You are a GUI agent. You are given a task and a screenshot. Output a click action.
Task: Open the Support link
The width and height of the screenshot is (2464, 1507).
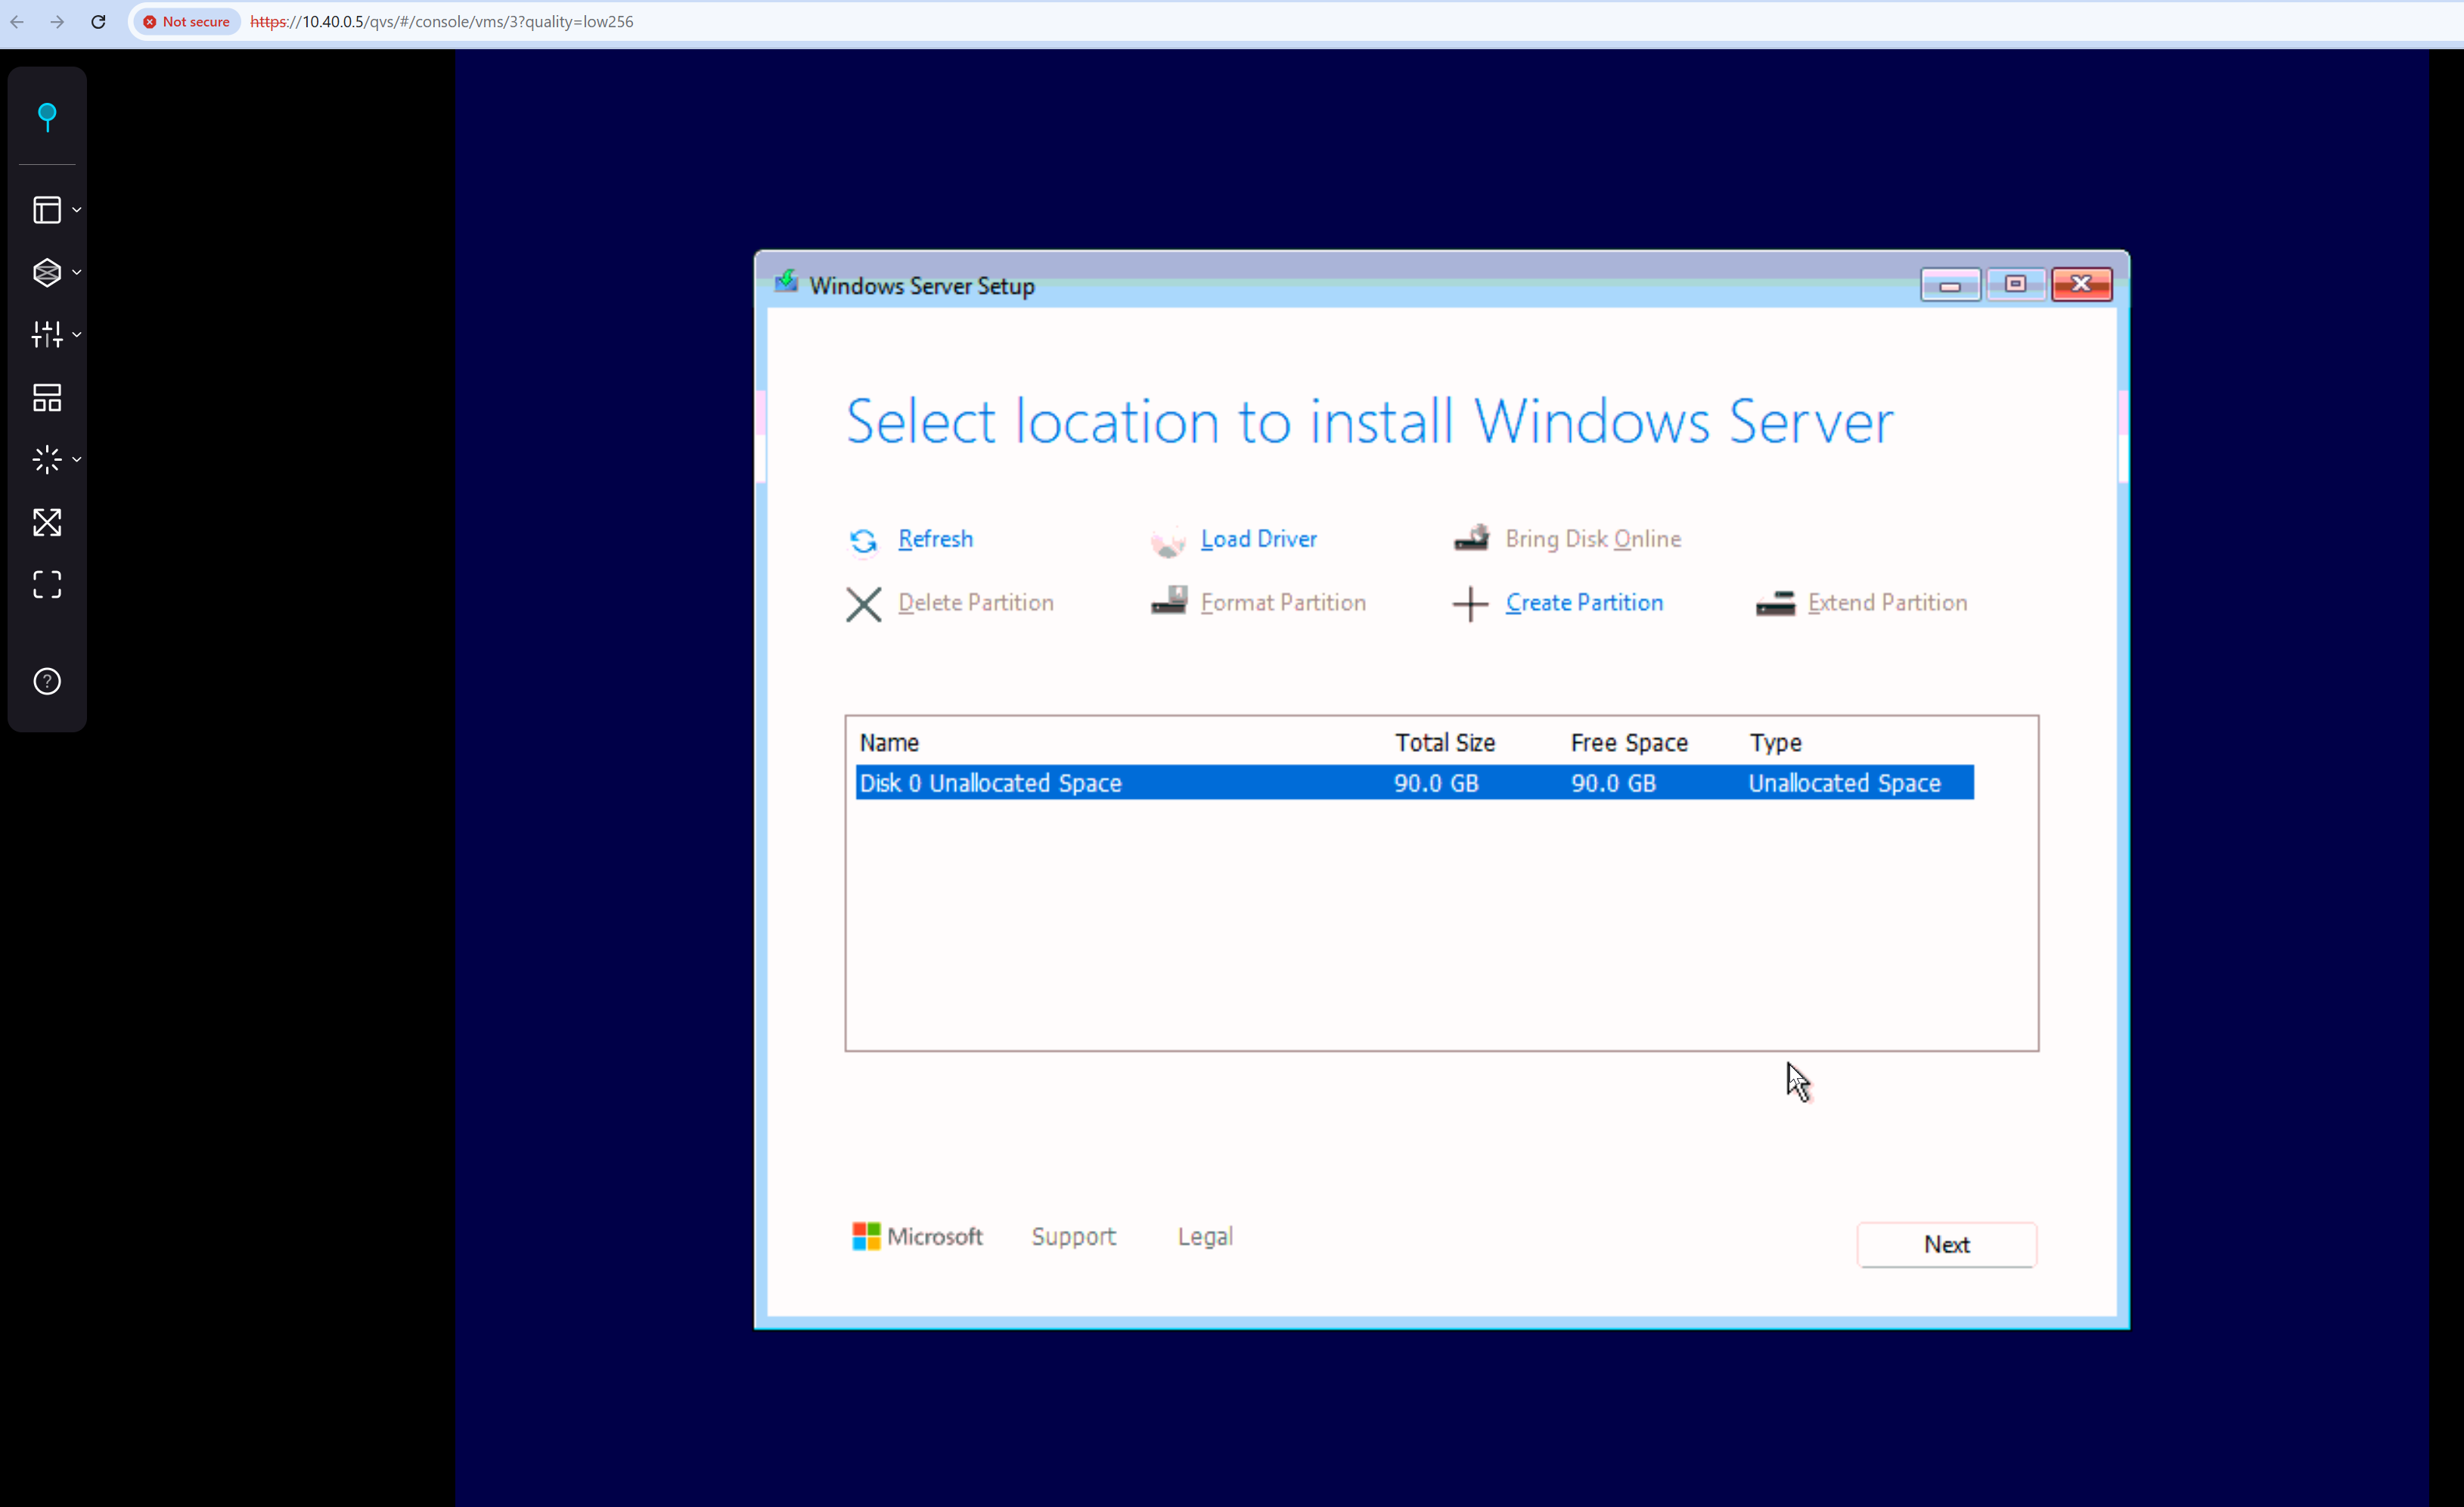point(1073,1237)
